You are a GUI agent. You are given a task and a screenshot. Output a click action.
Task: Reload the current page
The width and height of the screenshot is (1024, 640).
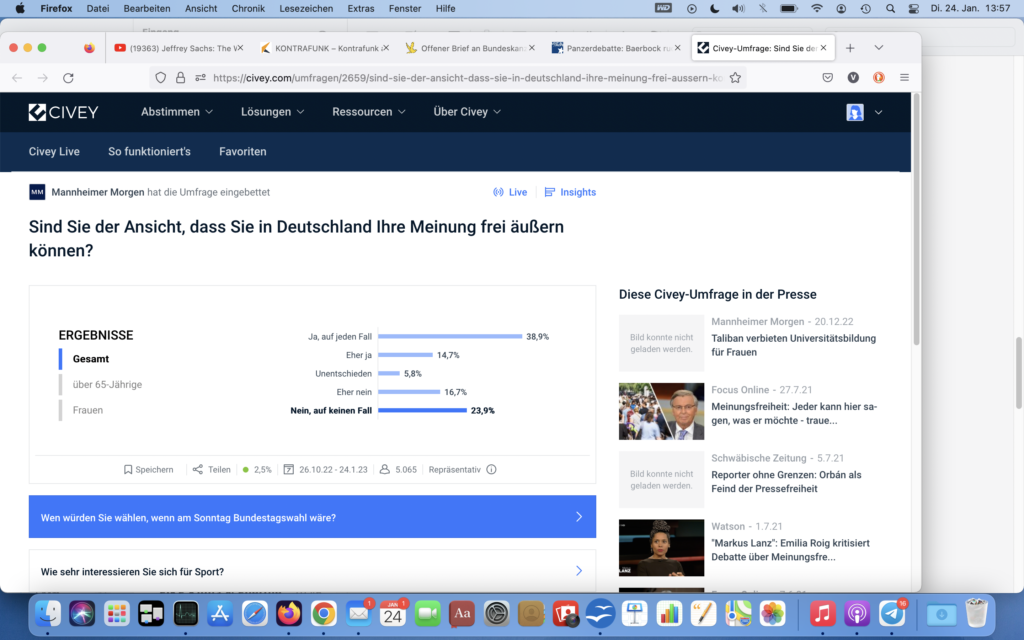pyautogui.click(x=68, y=77)
